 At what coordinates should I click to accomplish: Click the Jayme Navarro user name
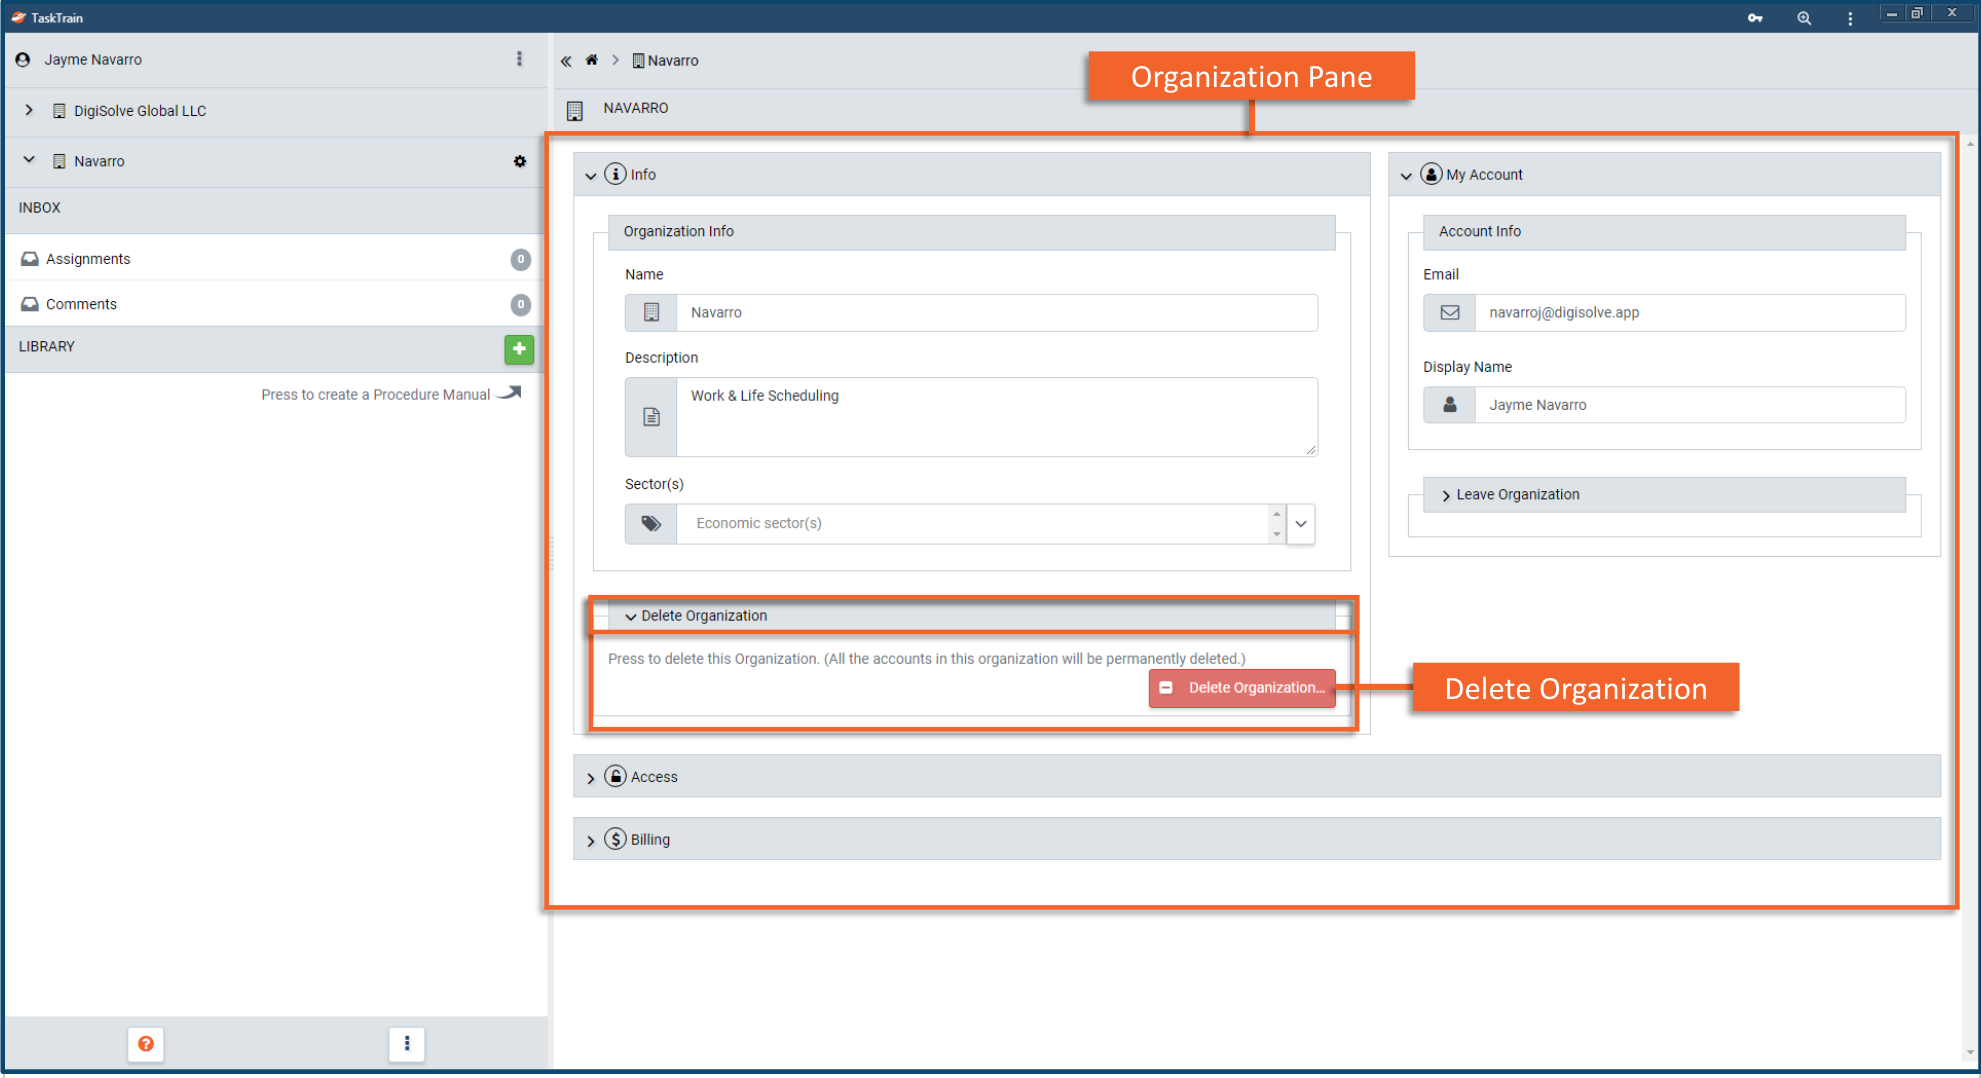tap(93, 60)
